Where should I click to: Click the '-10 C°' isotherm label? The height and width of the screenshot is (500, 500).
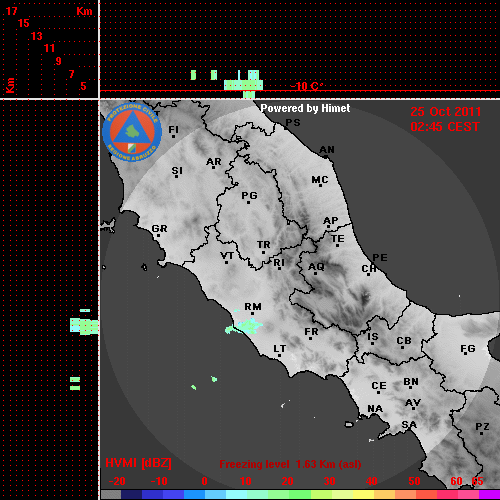click(x=306, y=87)
